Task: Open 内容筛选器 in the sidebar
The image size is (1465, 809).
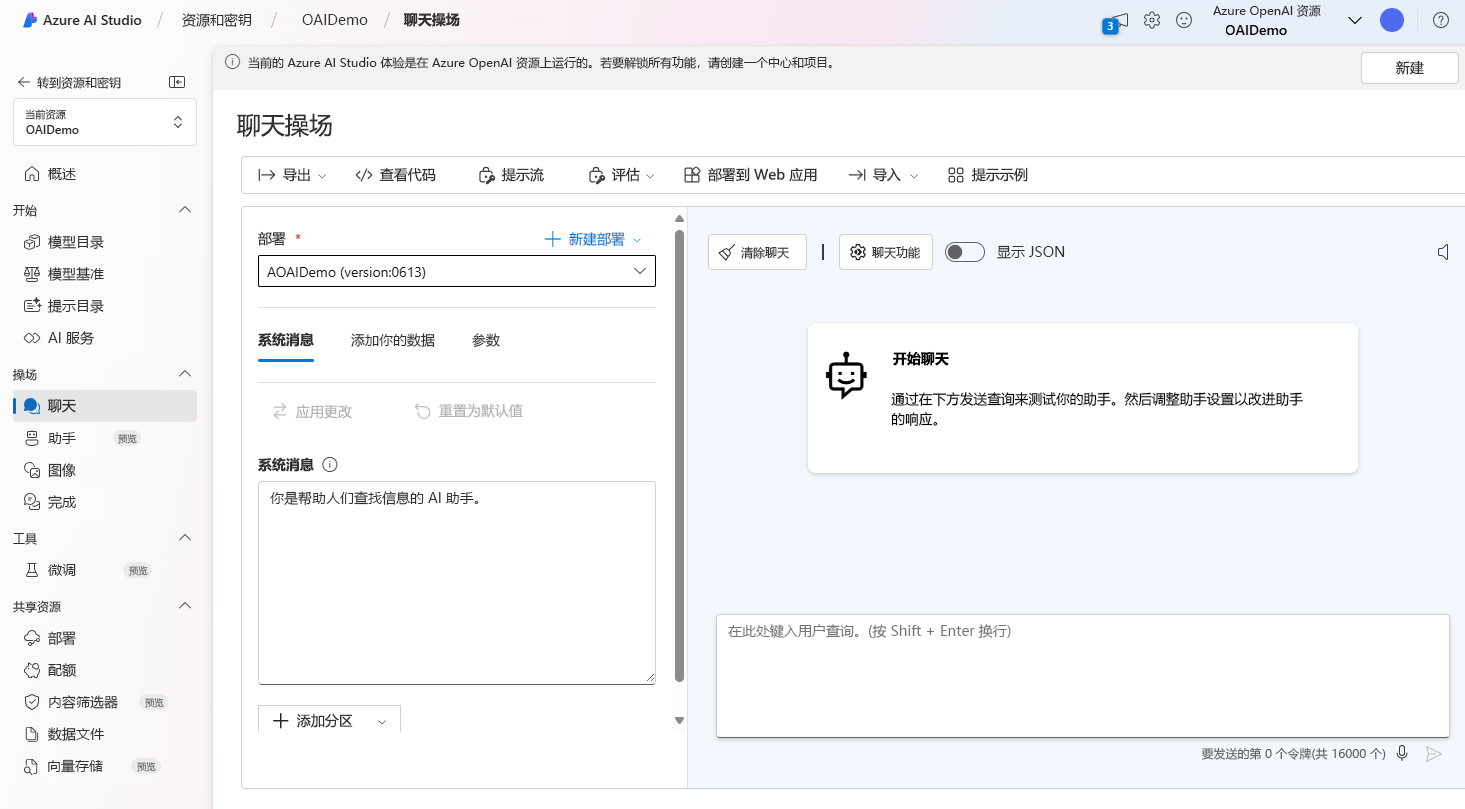Action: point(105,702)
